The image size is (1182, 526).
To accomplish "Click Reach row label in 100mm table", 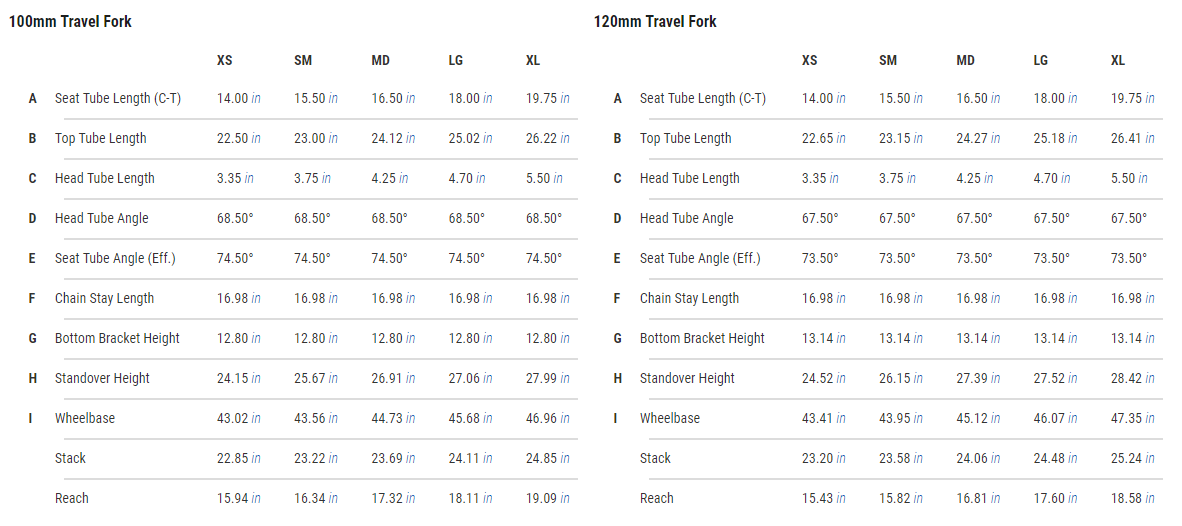I will (72, 498).
